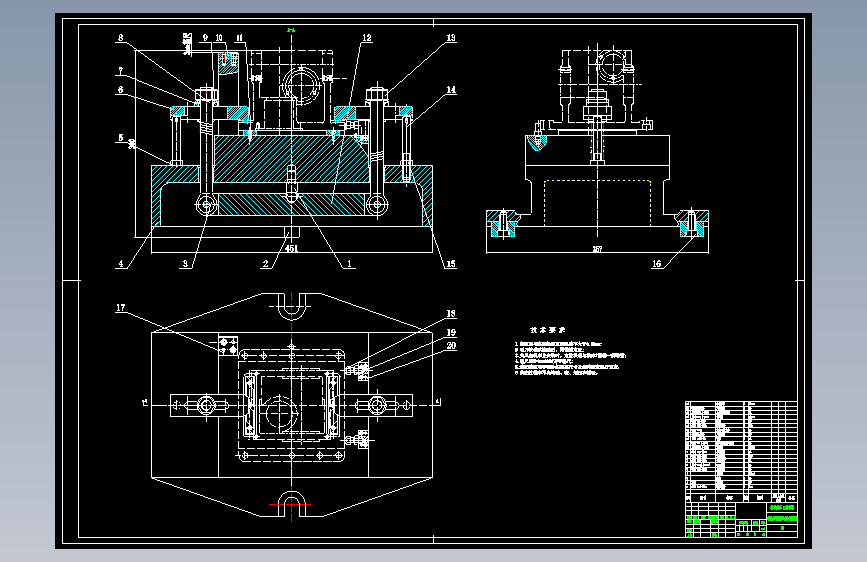Click part number label 10
867x562 pixels.
(x=219, y=38)
